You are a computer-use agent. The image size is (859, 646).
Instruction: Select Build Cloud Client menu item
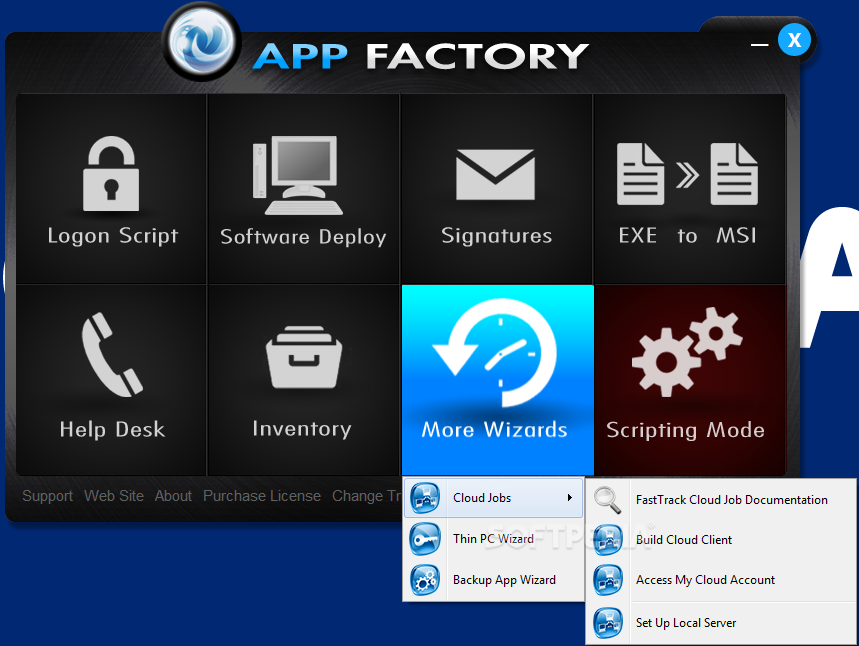pyautogui.click(x=721, y=540)
